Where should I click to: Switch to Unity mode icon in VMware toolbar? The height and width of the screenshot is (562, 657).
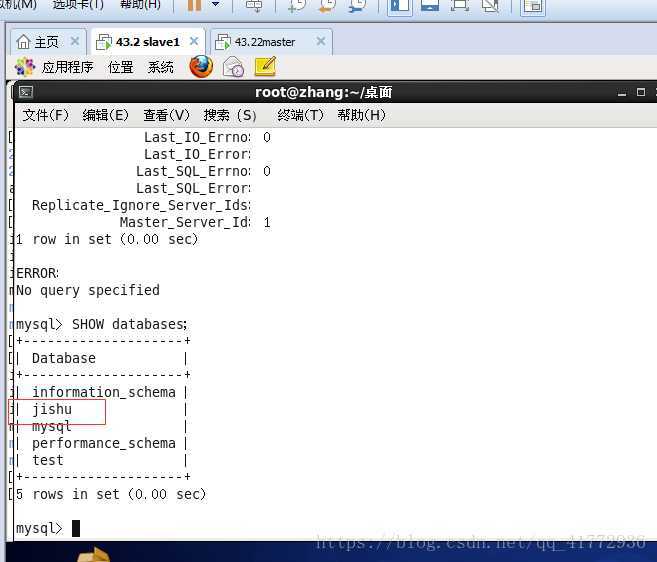coord(490,5)
